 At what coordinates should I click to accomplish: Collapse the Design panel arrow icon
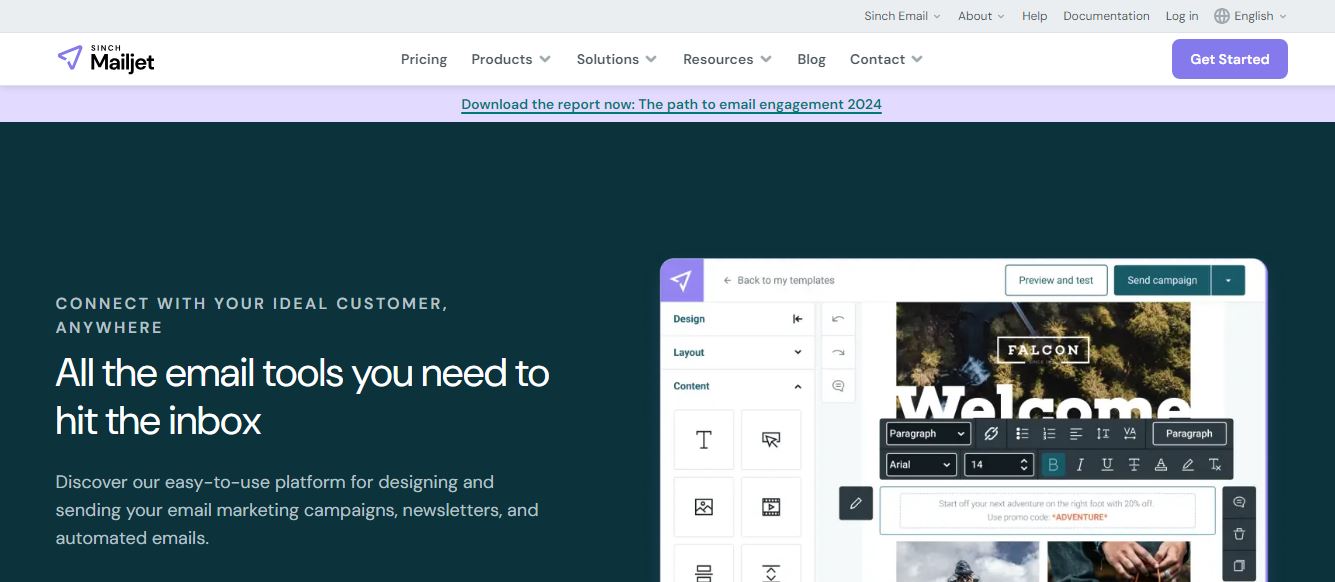pyautogui.click(x=797, y=319)
